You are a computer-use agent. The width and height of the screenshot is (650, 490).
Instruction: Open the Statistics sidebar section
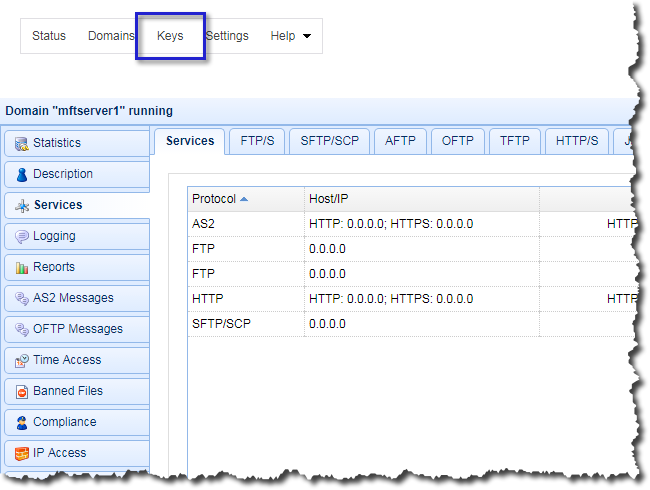point(77,143)
